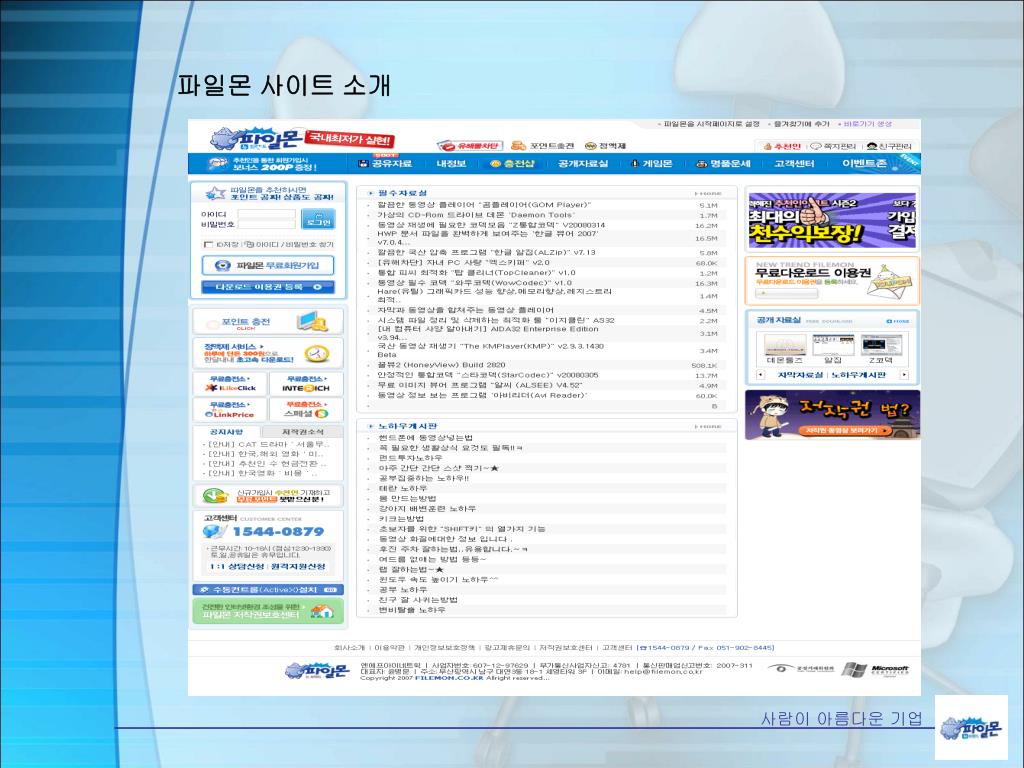Click more link in 필수자료실 header
The height and width of the screenshot is (768, 1024).
pyautogui.click(x=708, y=193)
